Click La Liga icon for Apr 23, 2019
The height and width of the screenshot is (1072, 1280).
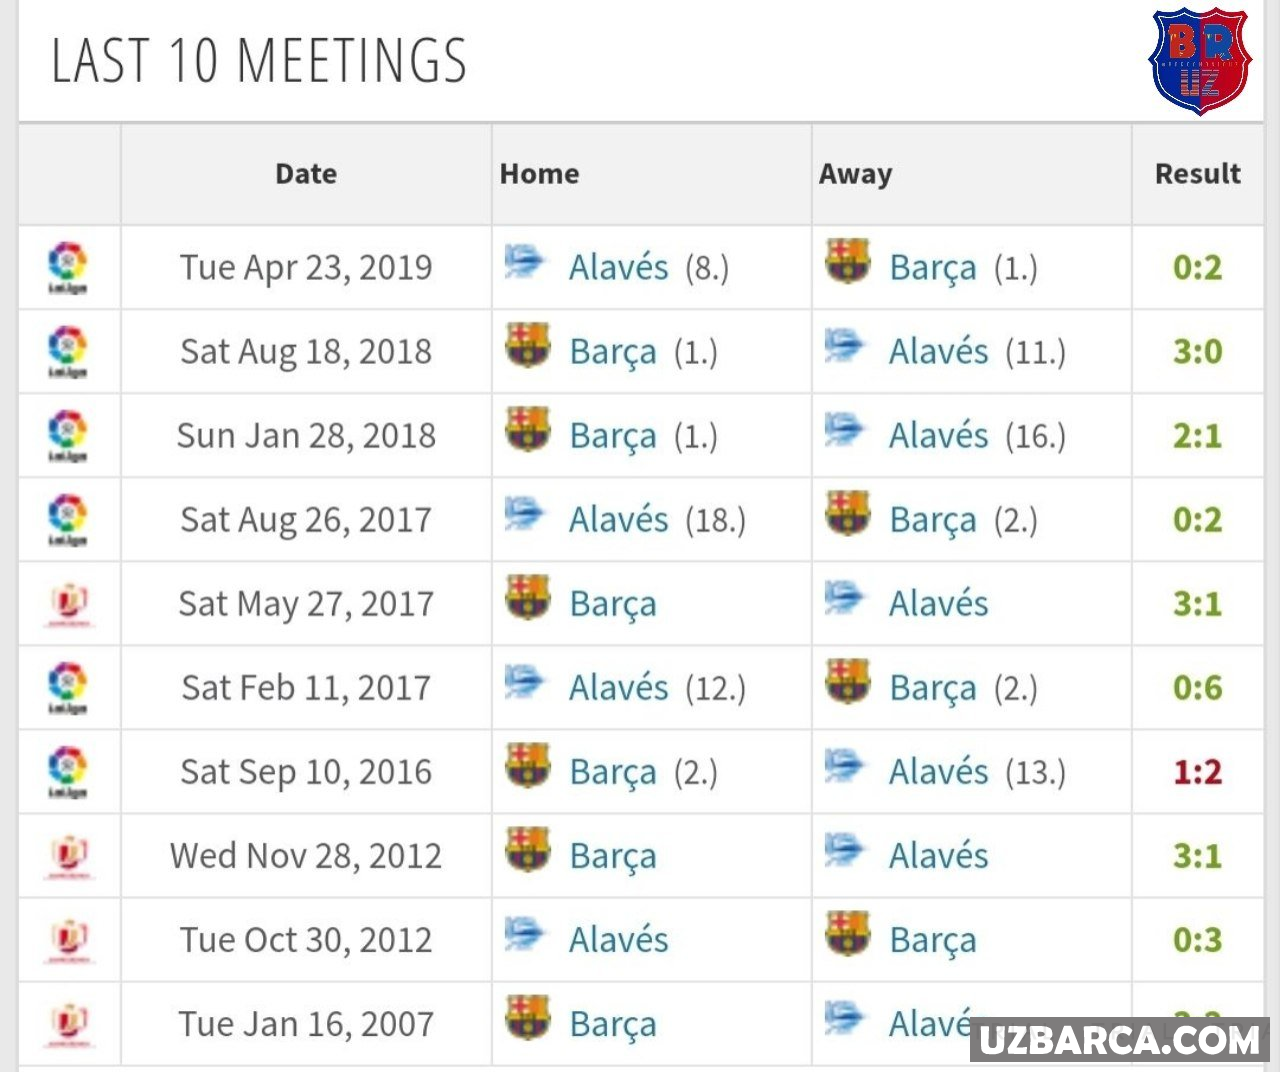(x=68, y=267)
